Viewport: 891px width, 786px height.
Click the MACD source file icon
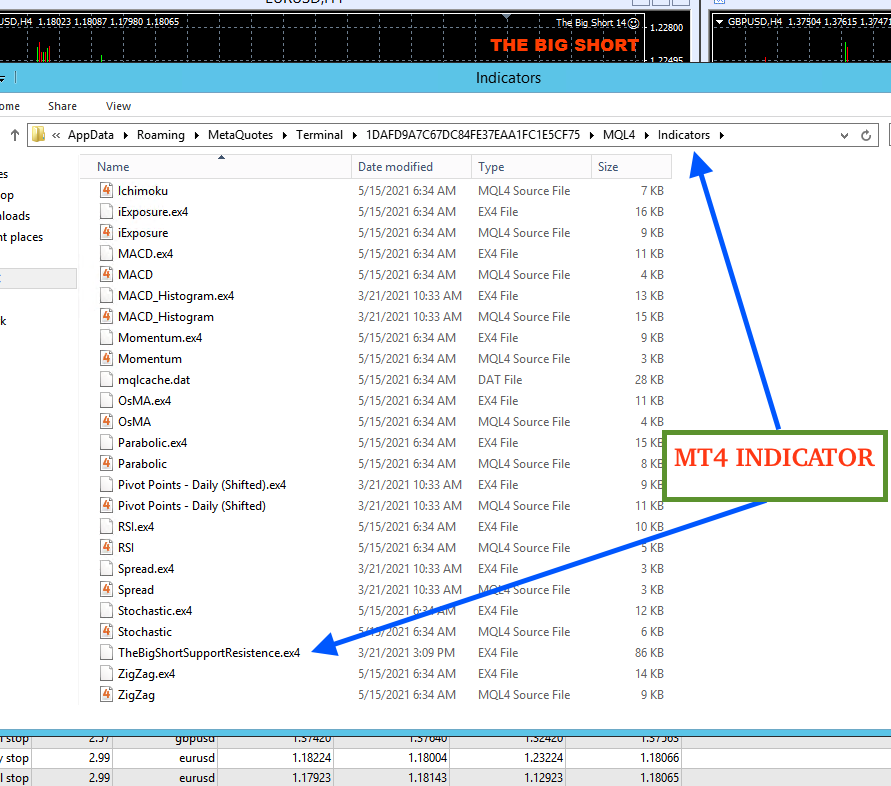click(106, 274)
